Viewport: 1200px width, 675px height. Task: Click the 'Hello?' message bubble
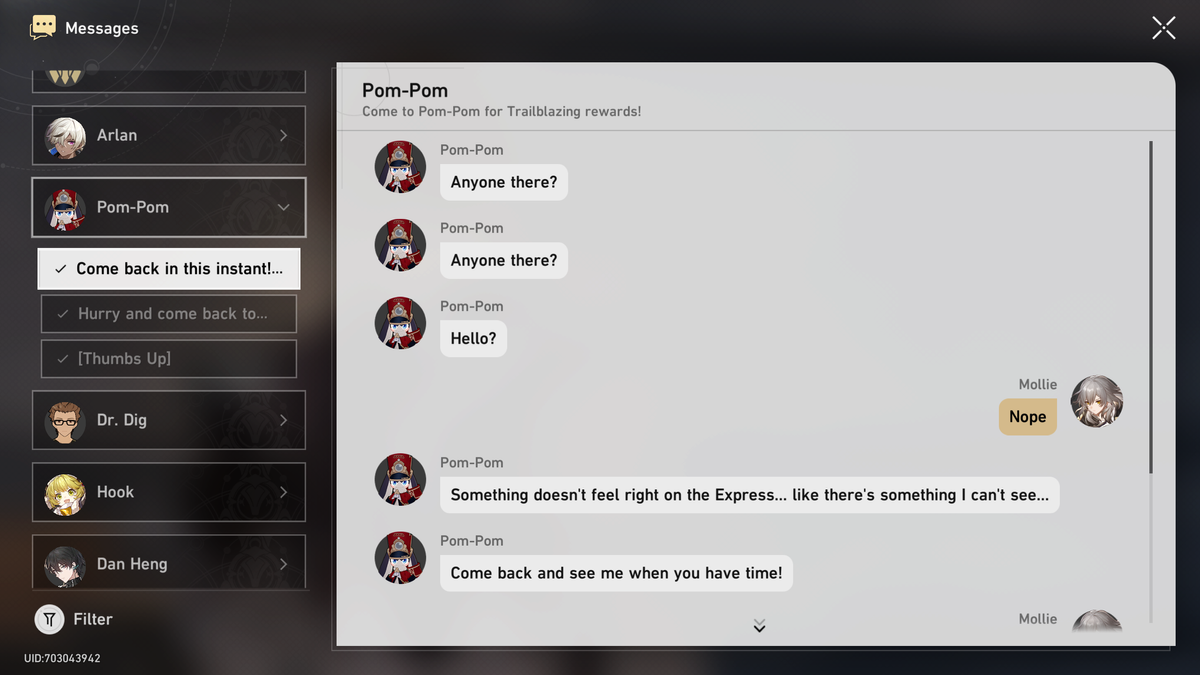pyautogui.click(x=474, y=339)
